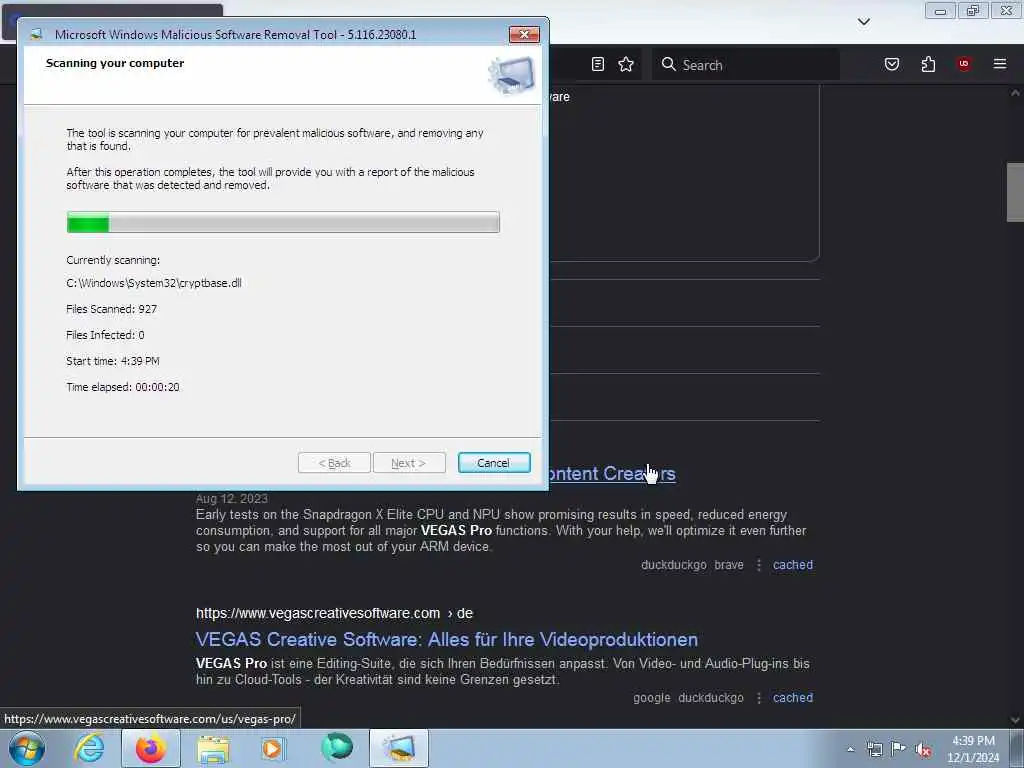1024x768 pixels.
Task: Click the muted volume tray icon
Action: (x=923, y=749)
